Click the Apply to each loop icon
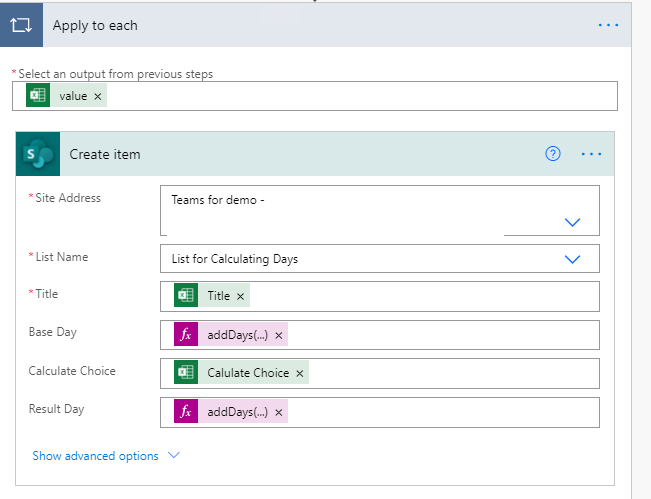Viewport: 651px width, 499px height. tap(21, 25)
